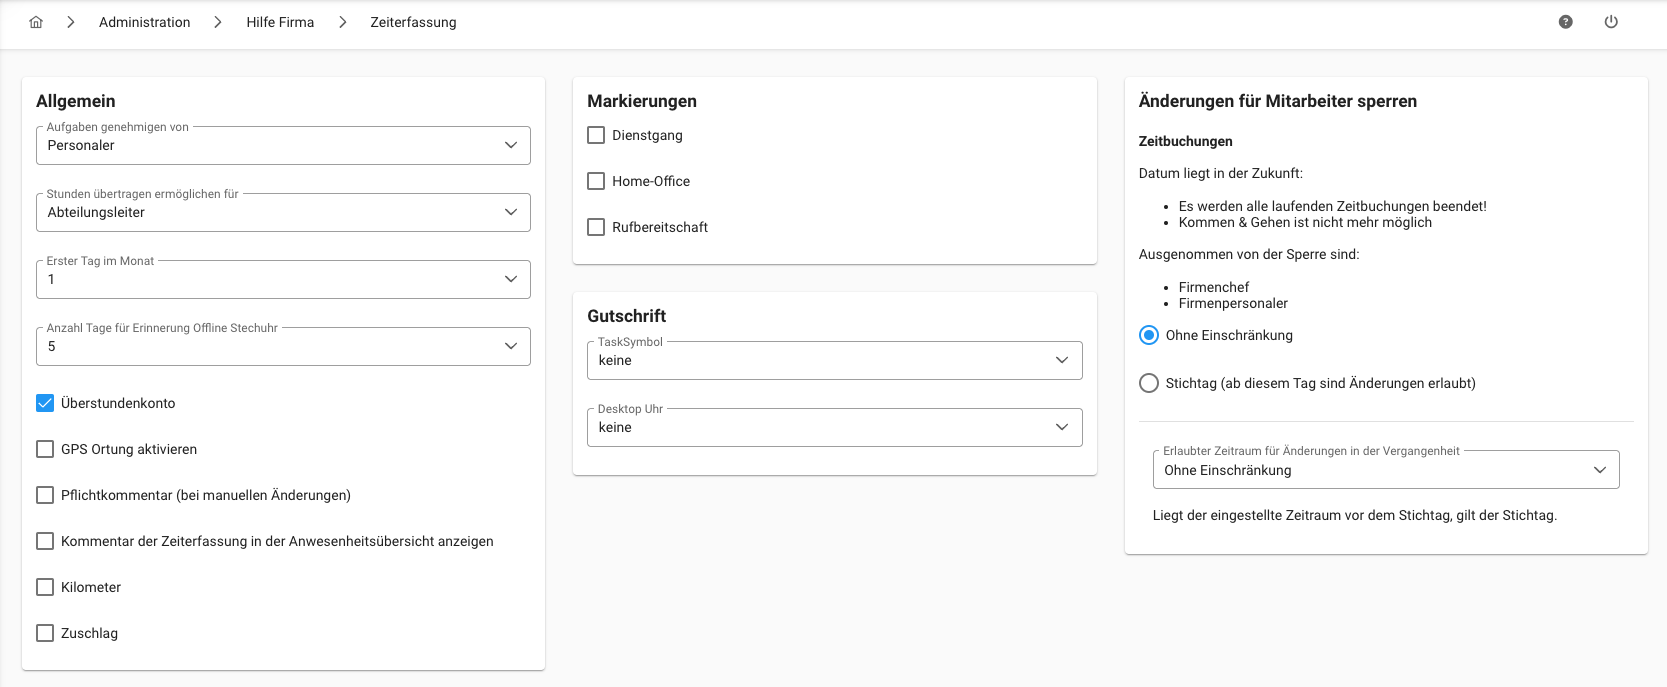Screen dimensions: 1667x687
Task: Enable the Kilometer checkbox
Action: point(45,587)
